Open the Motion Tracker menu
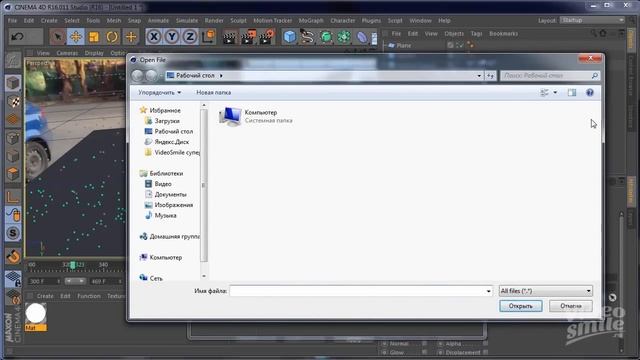The image size is (640, 360). (273, 20)
